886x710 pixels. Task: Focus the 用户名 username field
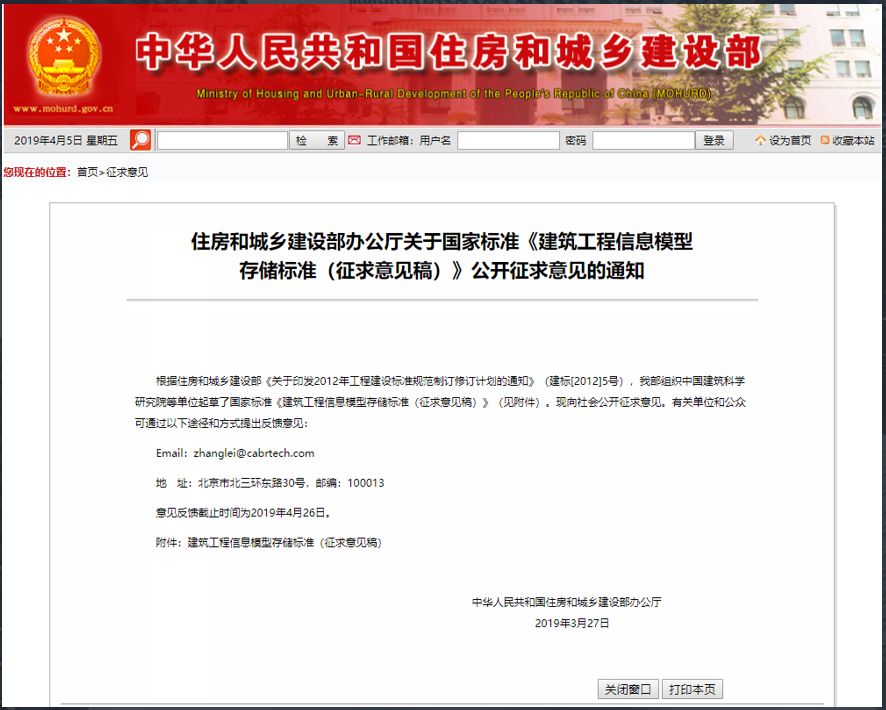click(508, 141)
